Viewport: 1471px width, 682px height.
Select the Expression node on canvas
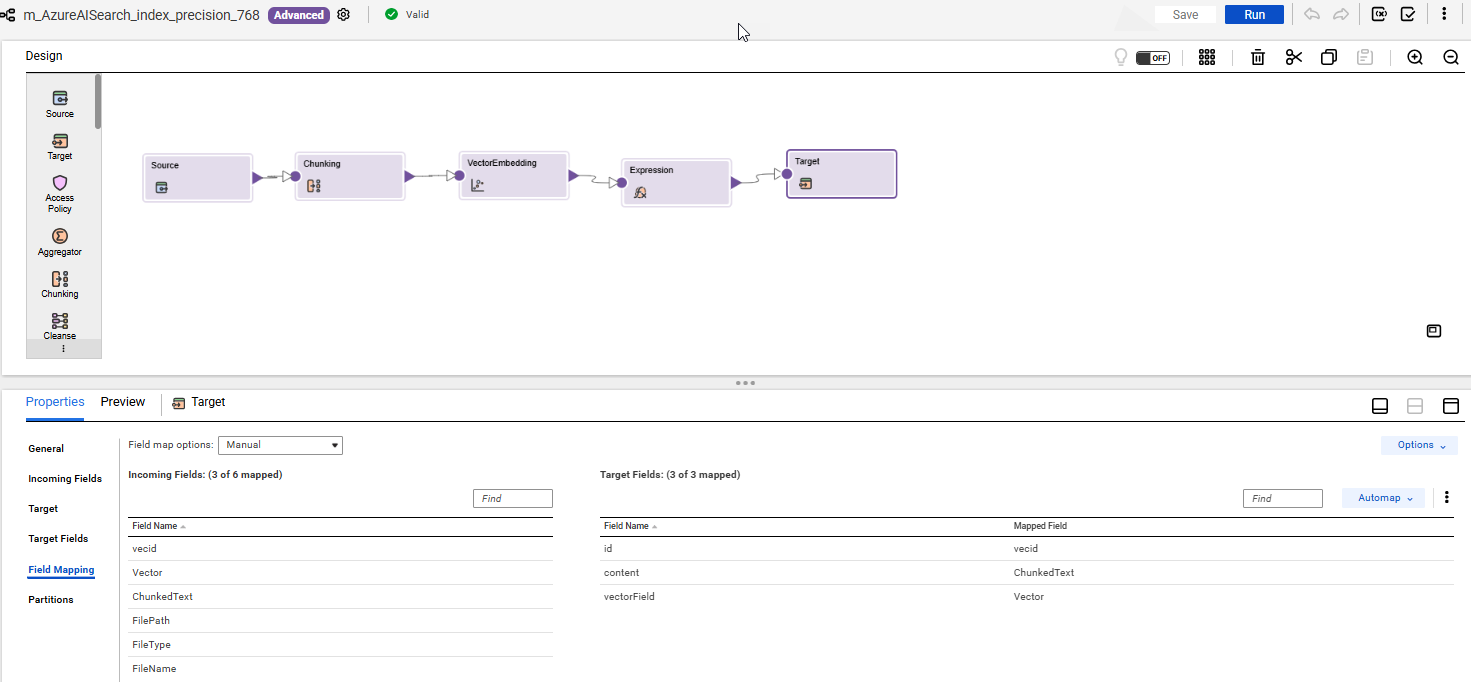click(676, 183)
